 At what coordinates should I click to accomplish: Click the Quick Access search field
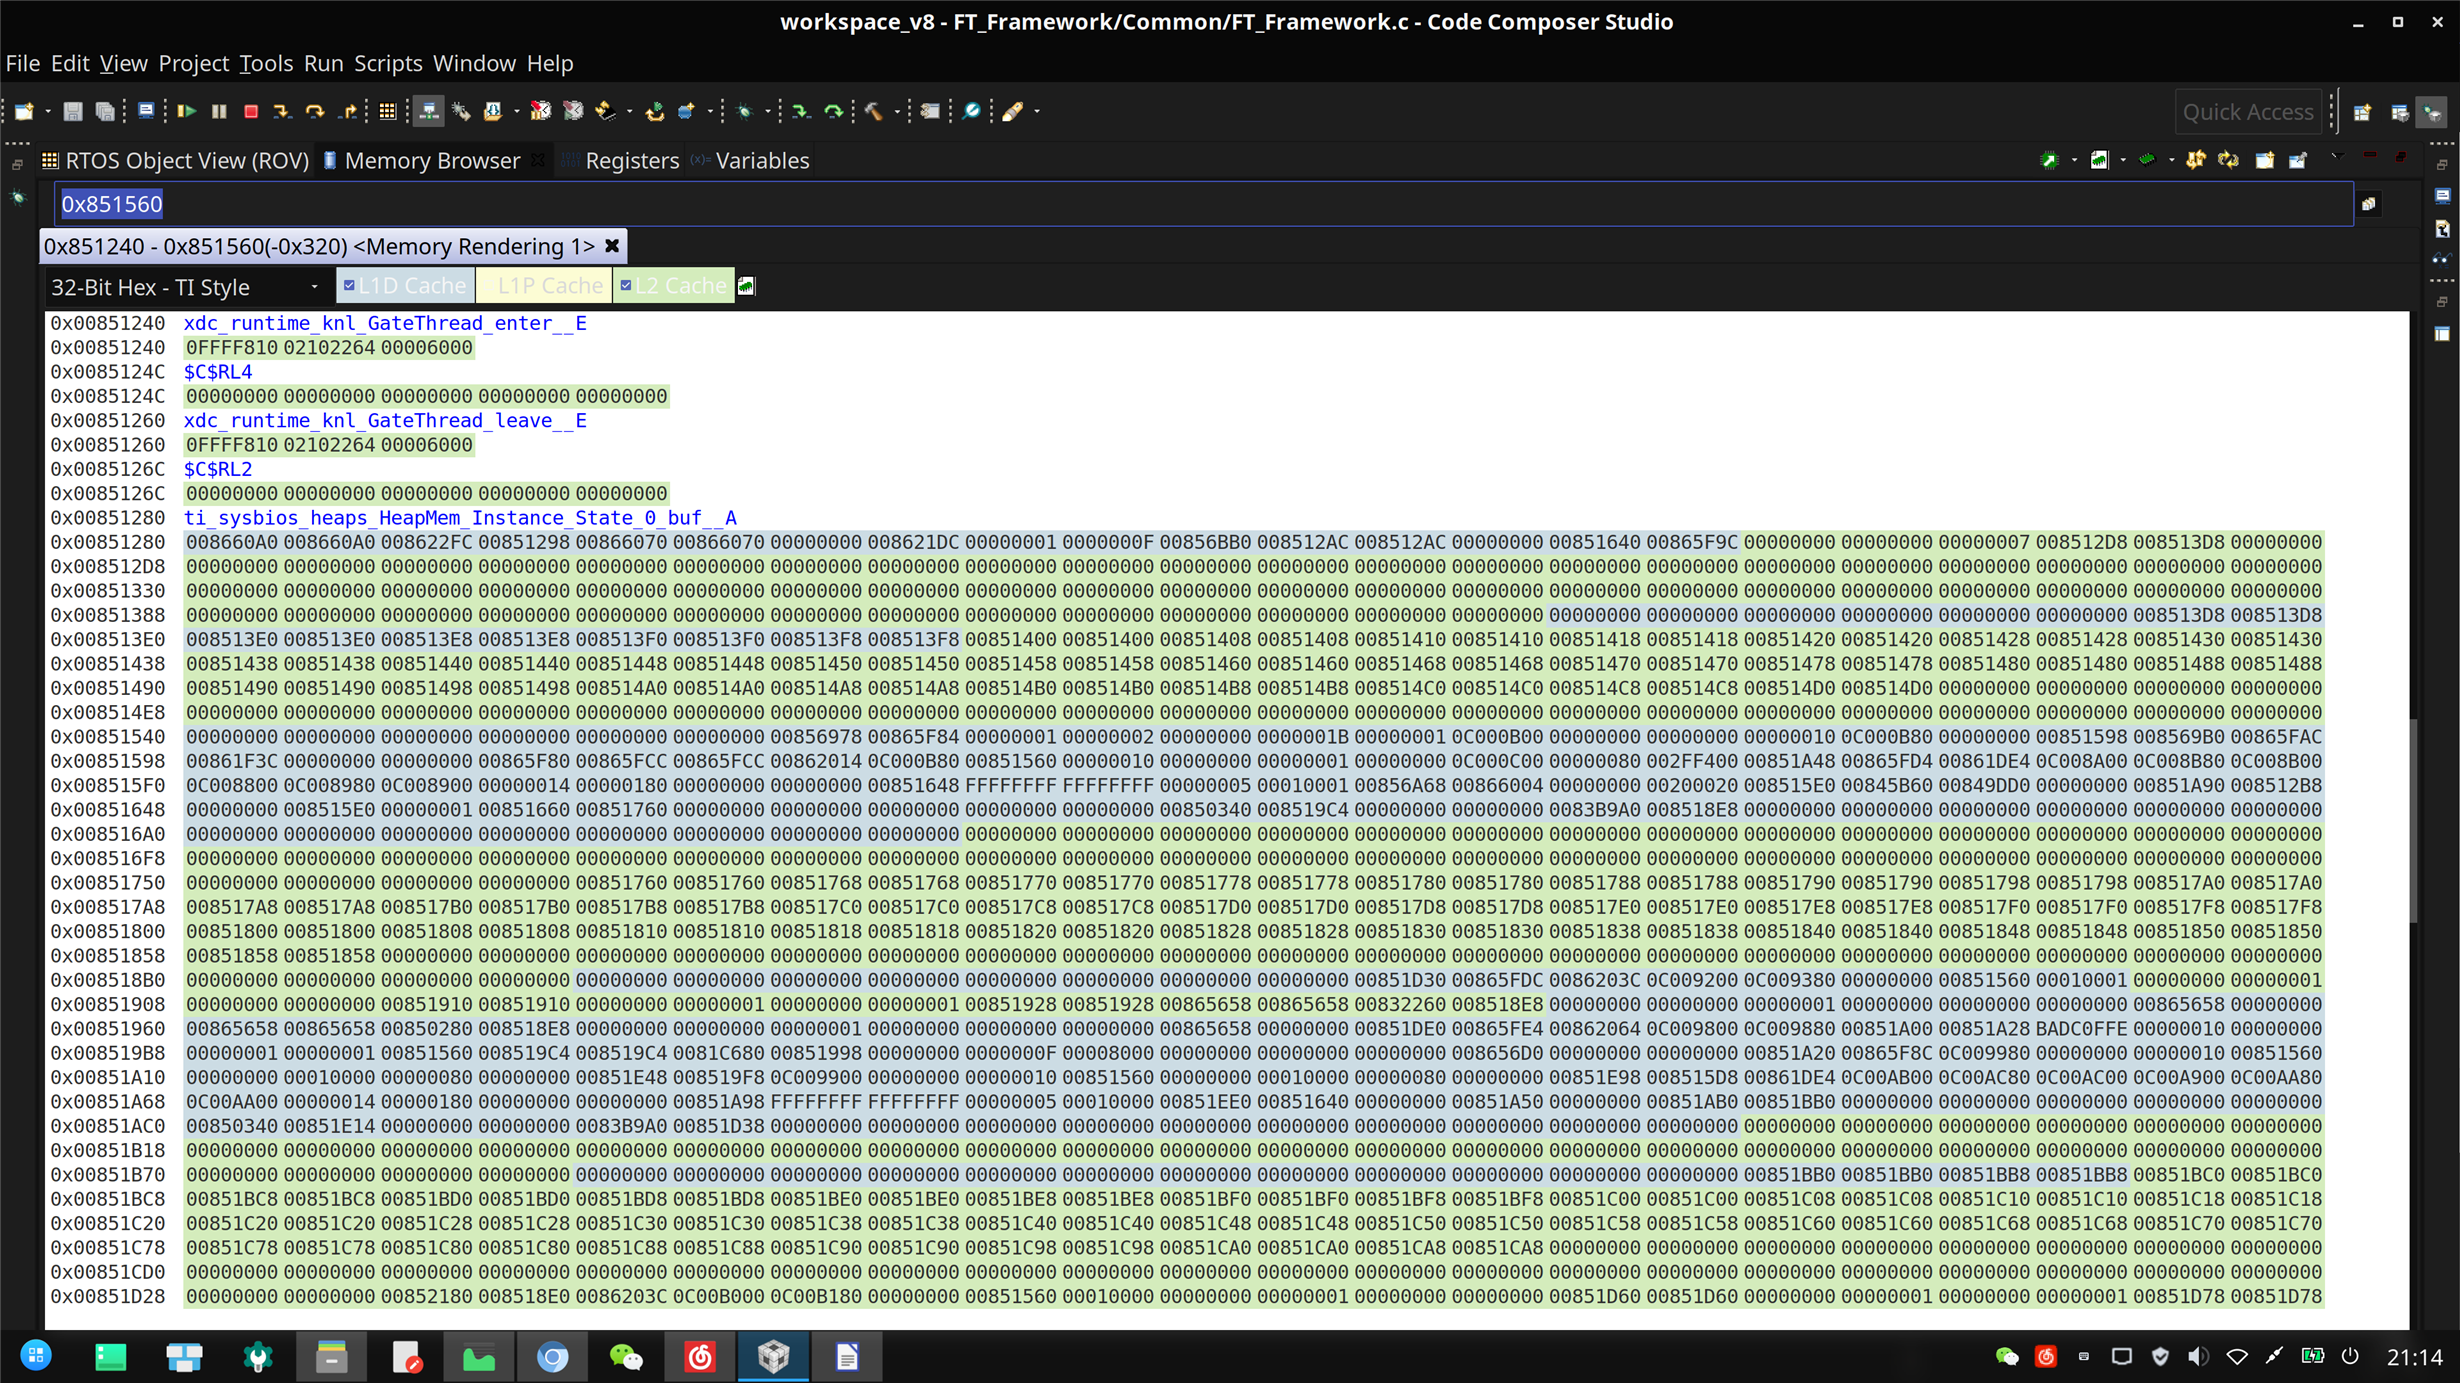tap(2248, 112)
